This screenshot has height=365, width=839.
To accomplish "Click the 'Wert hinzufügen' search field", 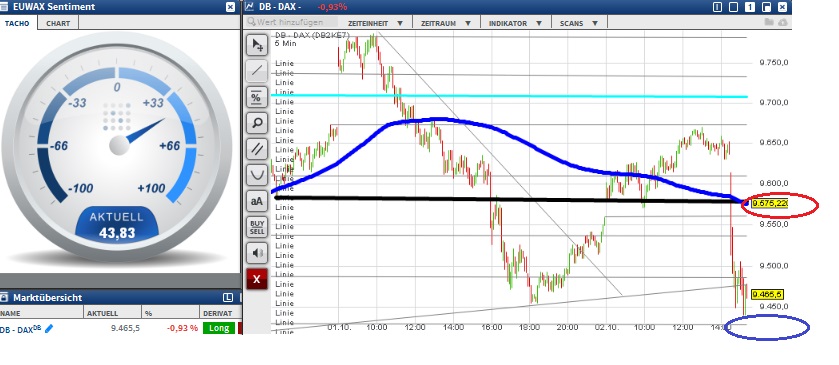I will (x=292, y=22).
